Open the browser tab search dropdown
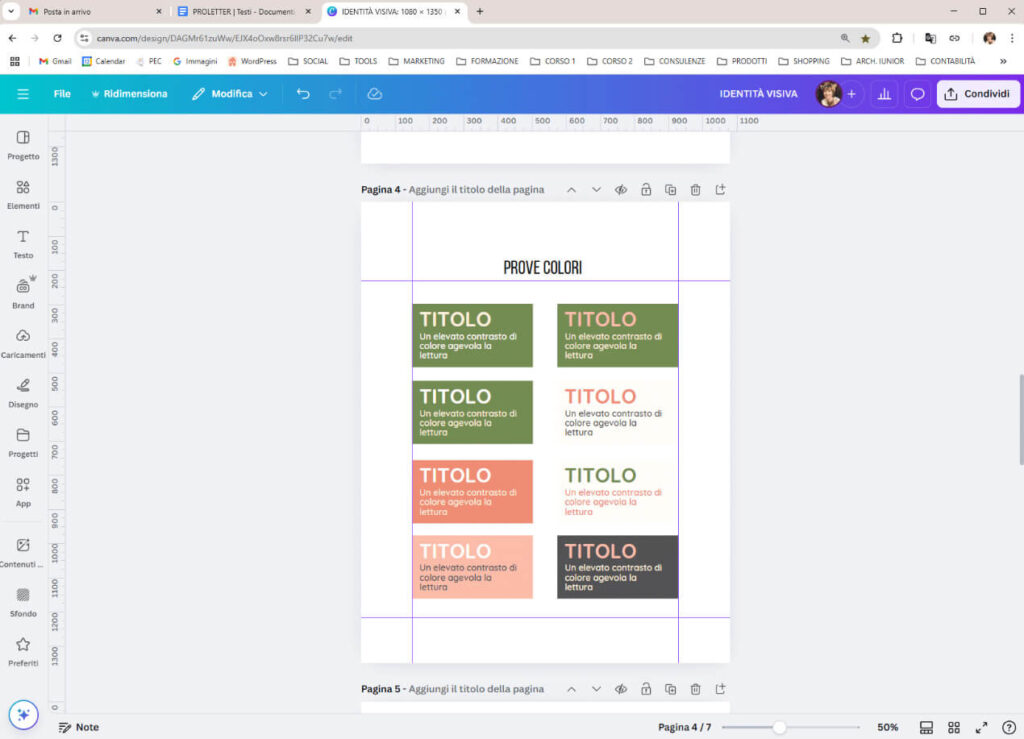The width and height of the screenshot is (1024, 739). 11,11
